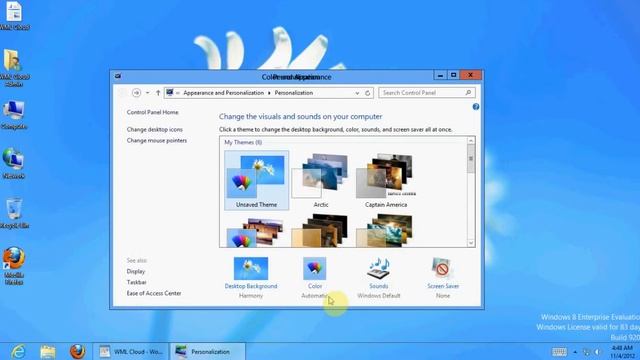Viewport: 640px width, 360px height.
Task: Click Appearance and Personalization breadcrumb
Action: coord(223,93)
